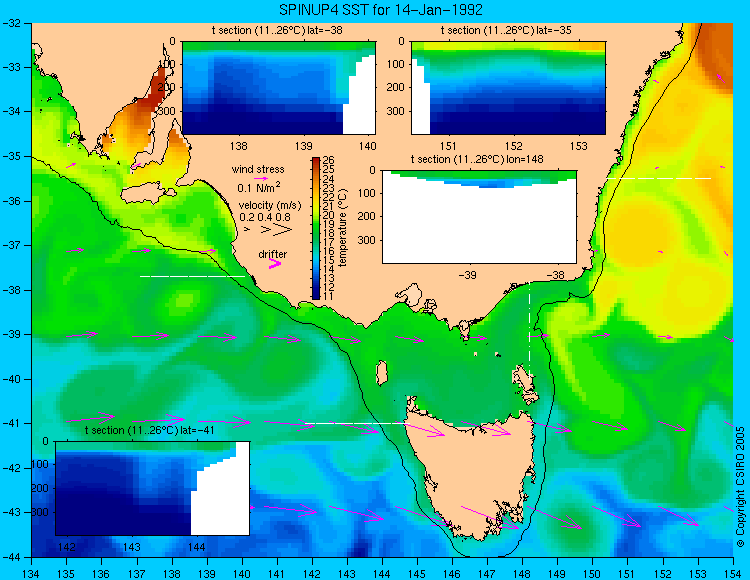750x580 pixels.
Task: Click the -32 label on the latitude axis
Action: click(x=11, y=23)
